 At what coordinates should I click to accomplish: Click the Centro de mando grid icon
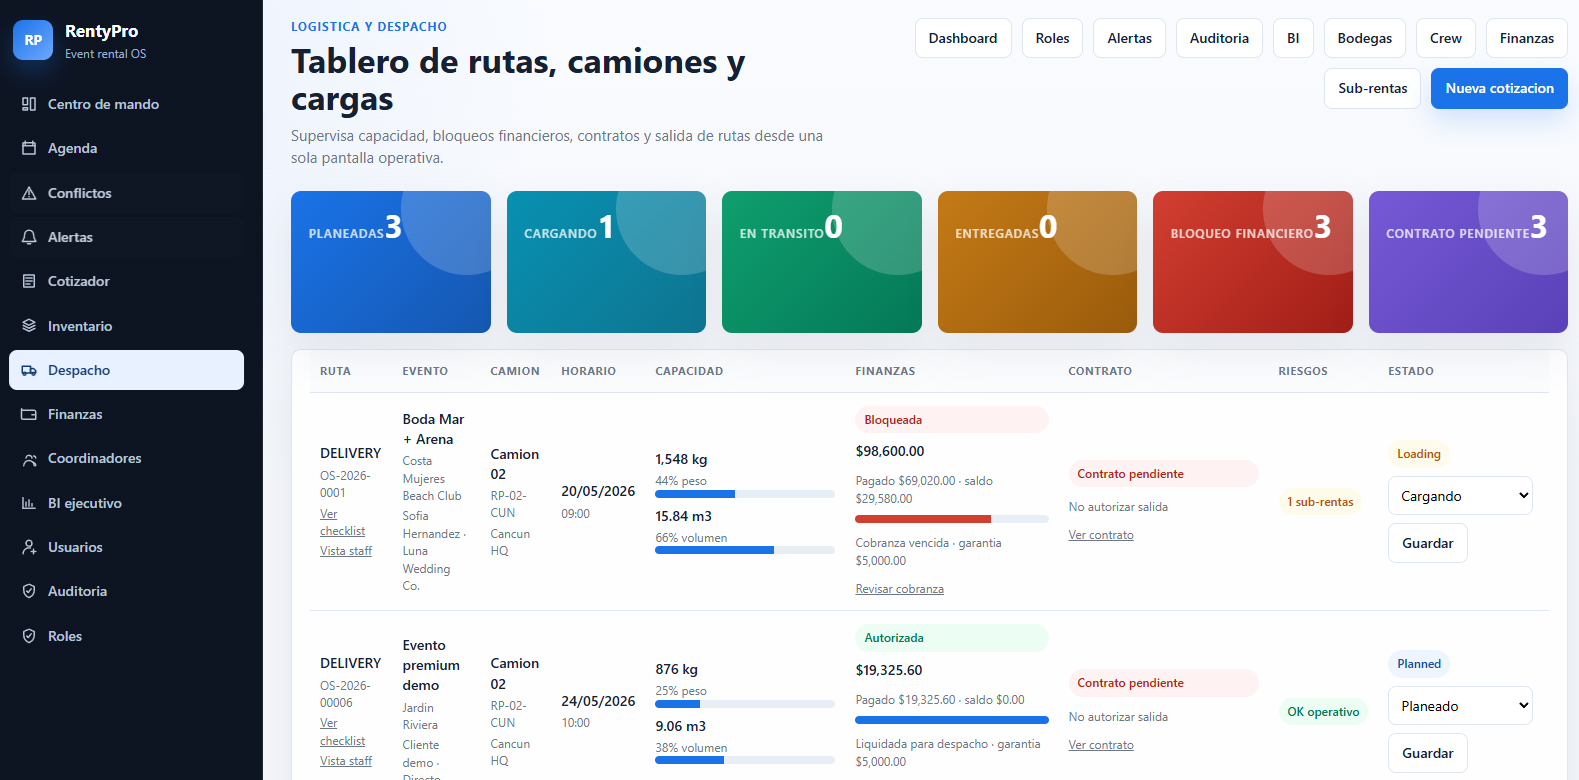click(29, 104)
